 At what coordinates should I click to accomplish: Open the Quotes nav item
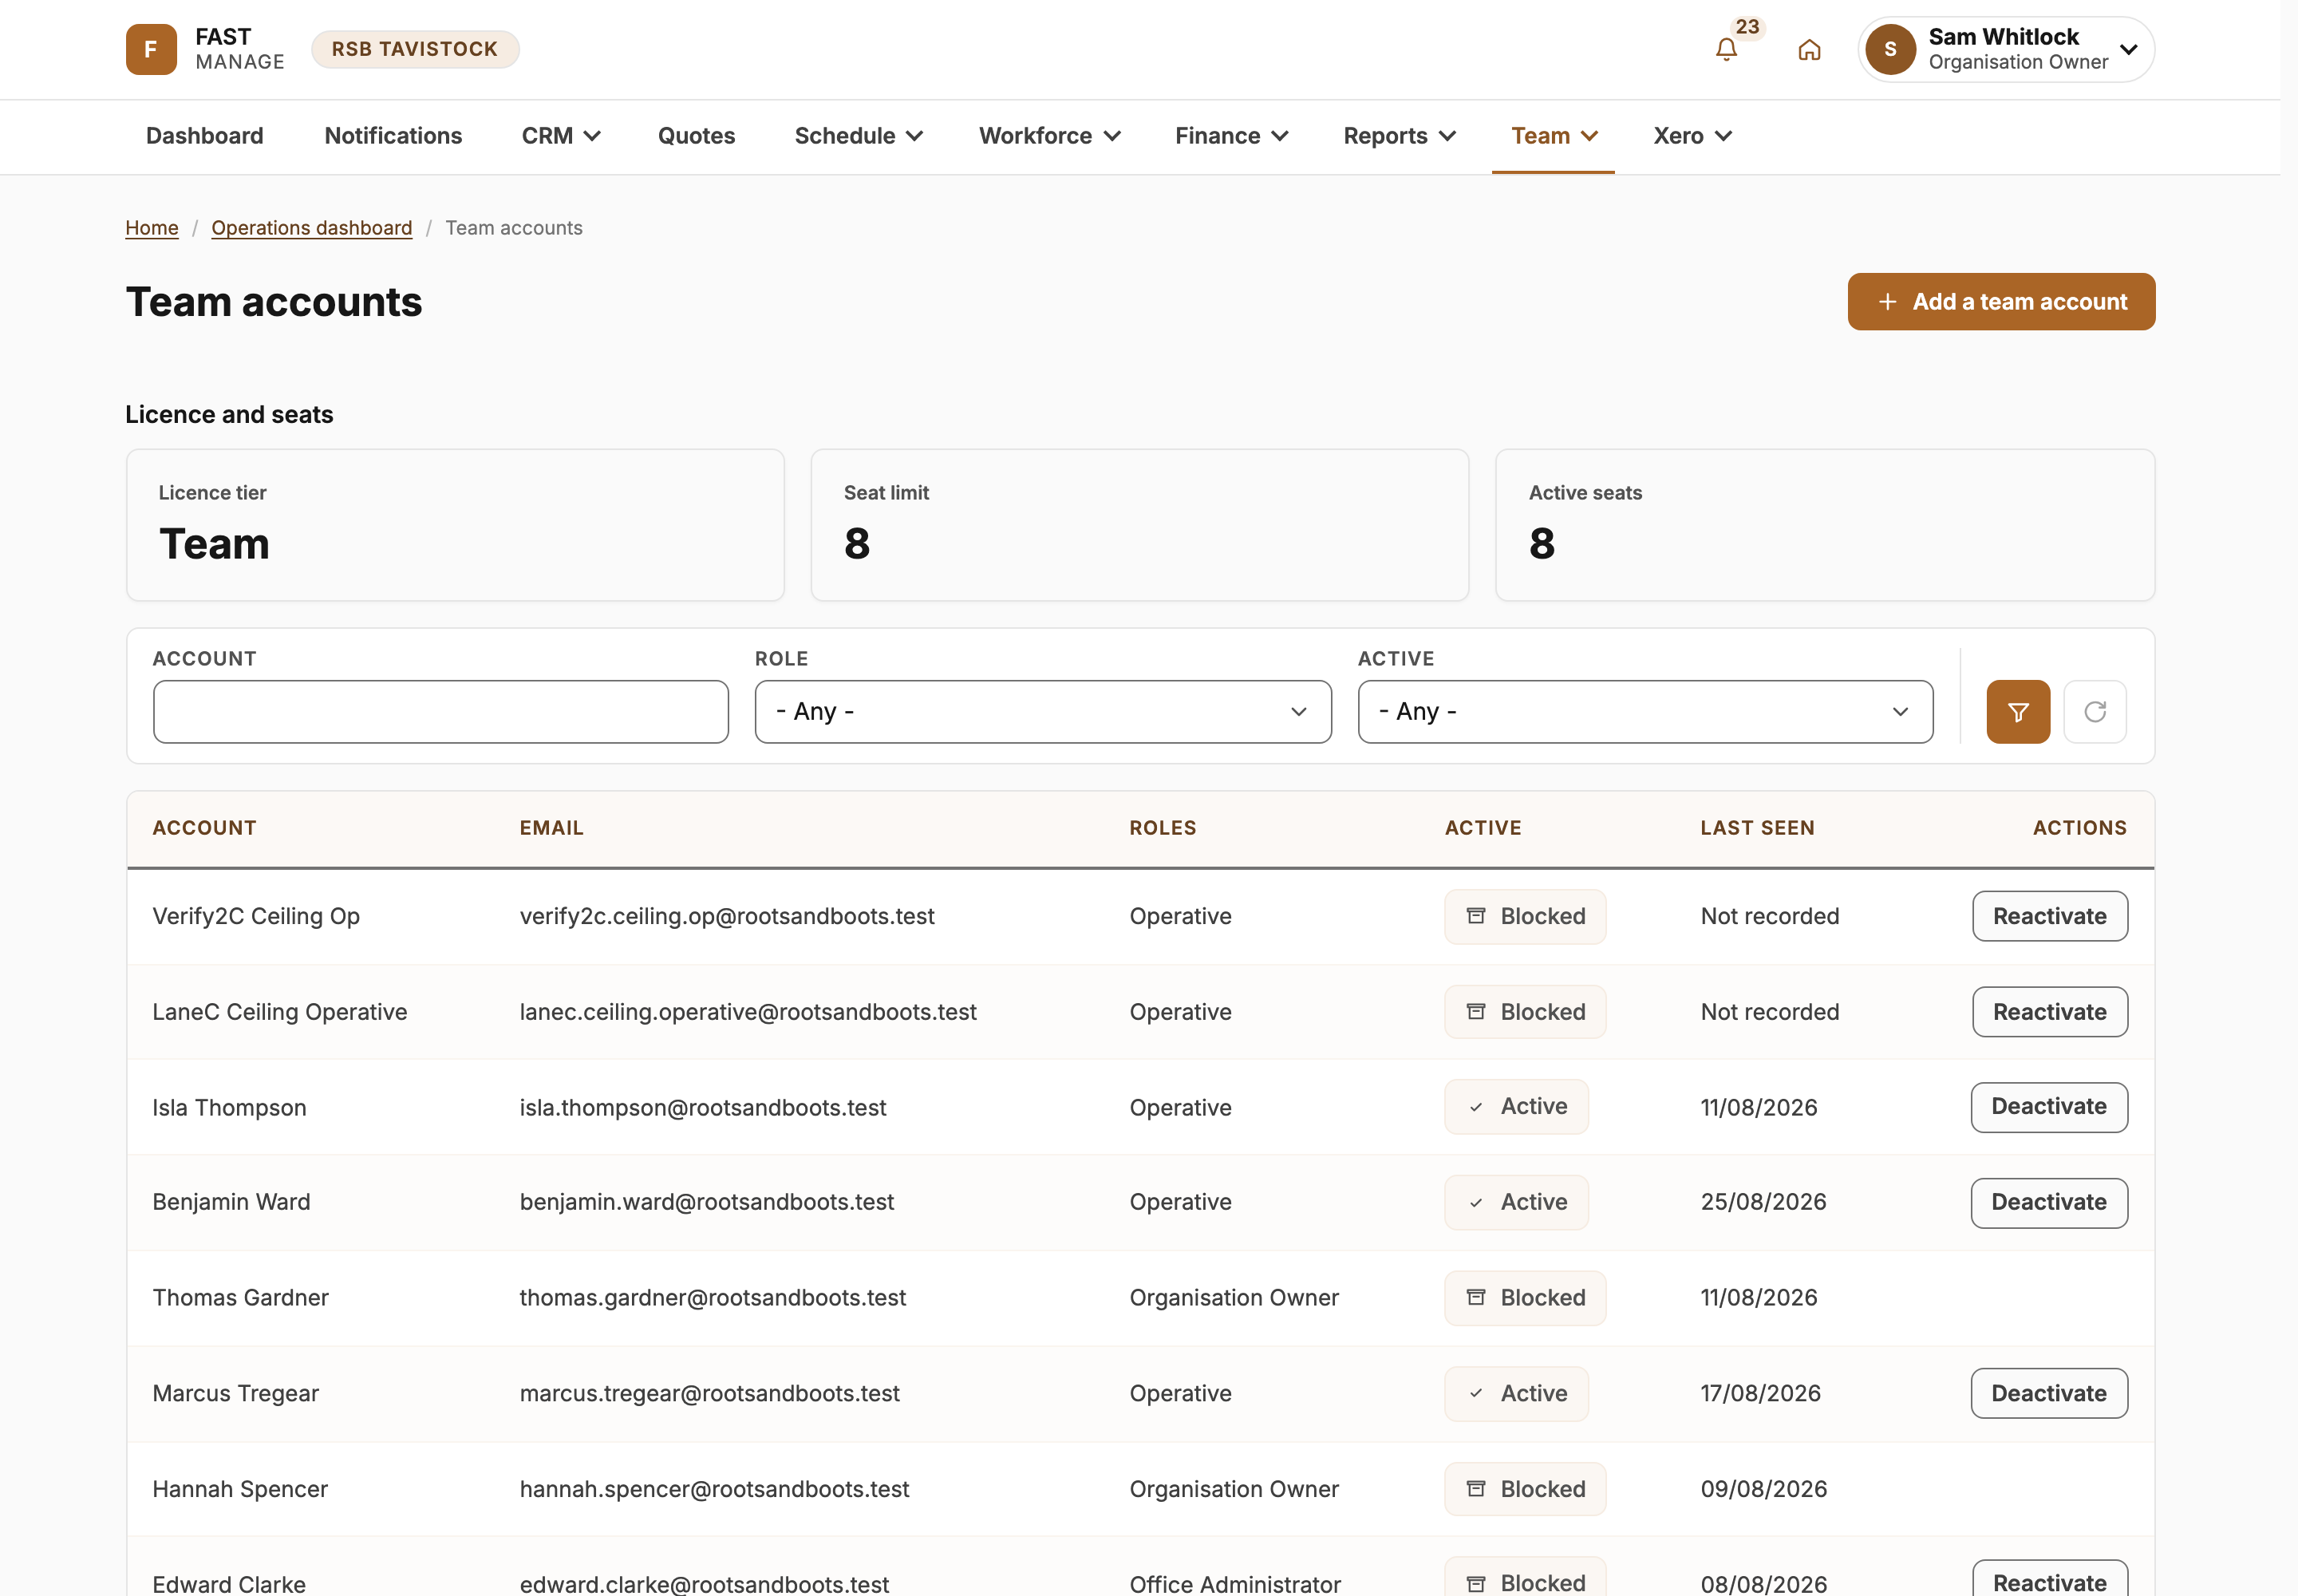[x=696, y=136]
